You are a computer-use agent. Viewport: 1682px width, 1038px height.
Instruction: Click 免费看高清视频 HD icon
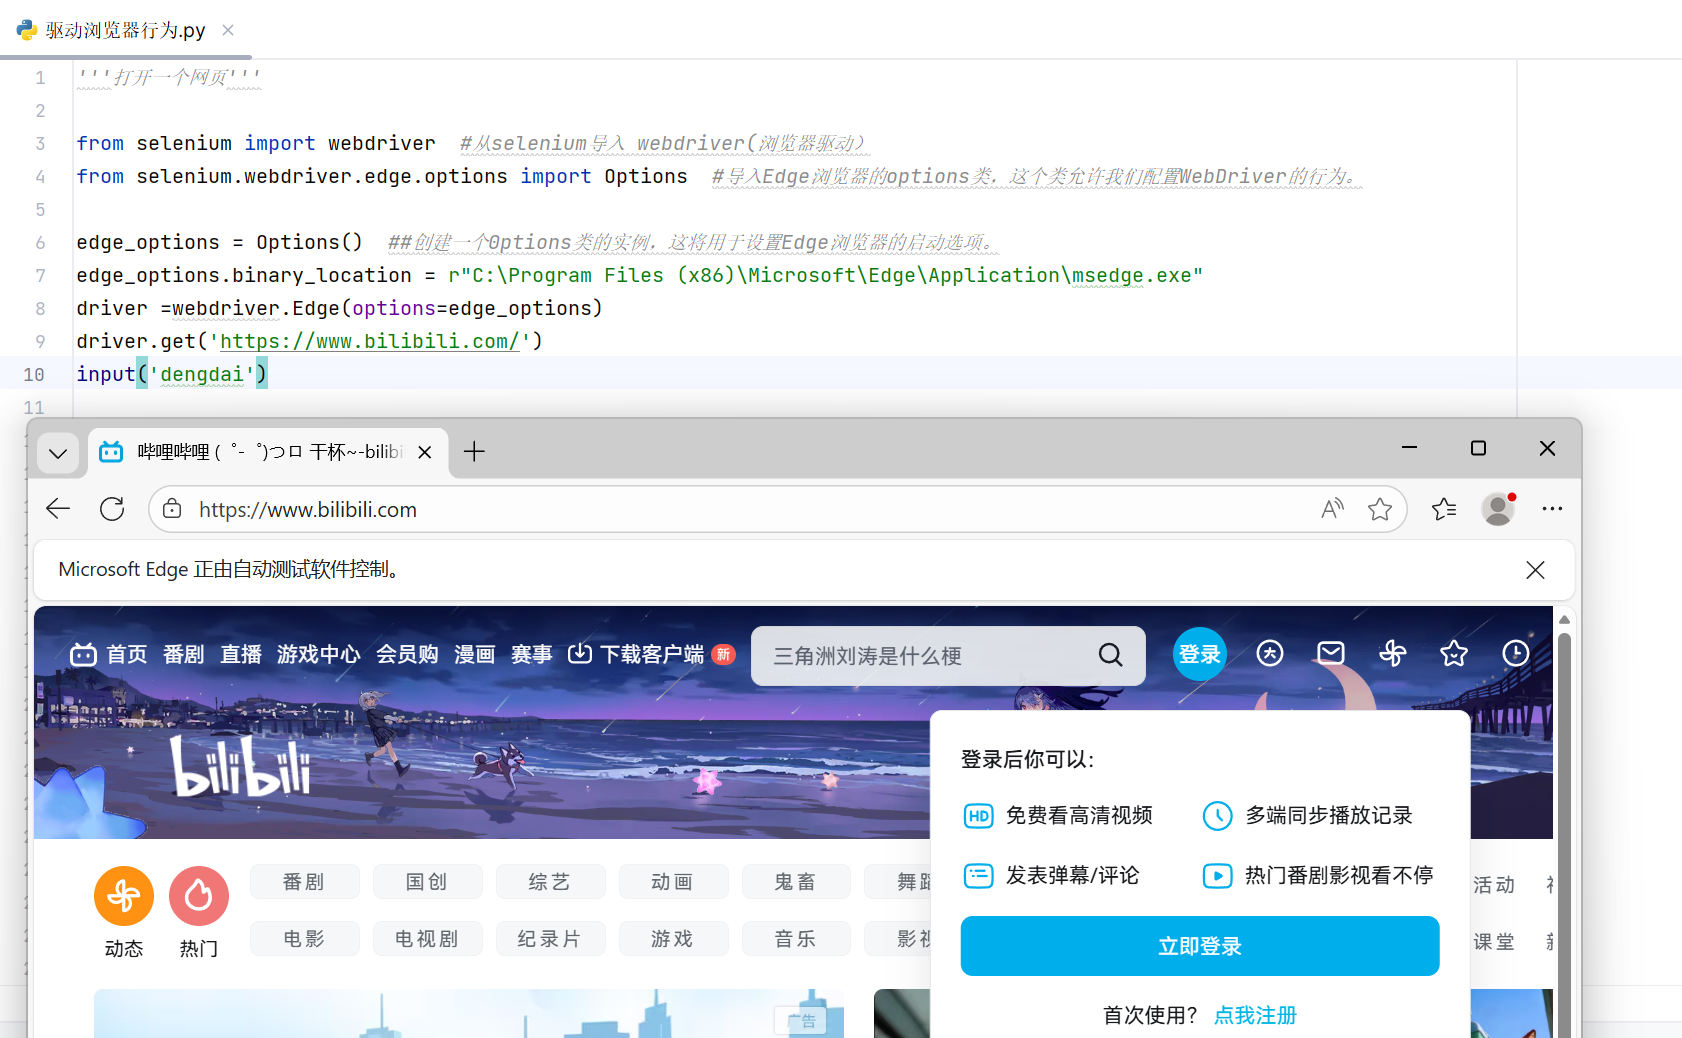point(979,816)
